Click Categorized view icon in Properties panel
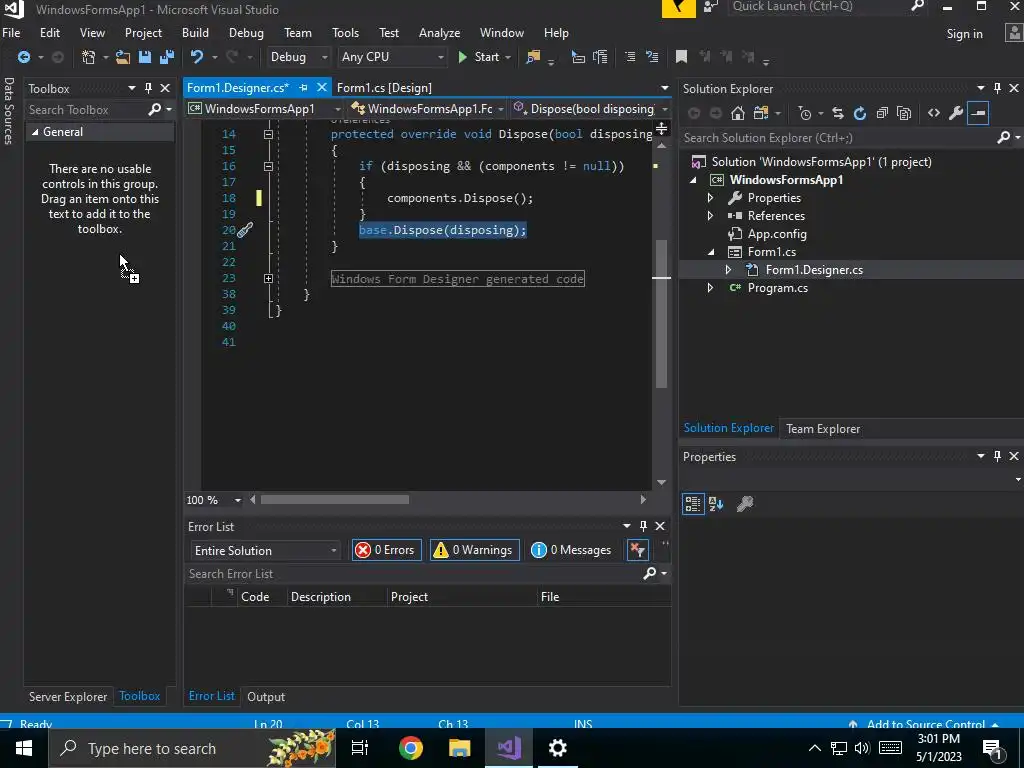 point(693,504)
